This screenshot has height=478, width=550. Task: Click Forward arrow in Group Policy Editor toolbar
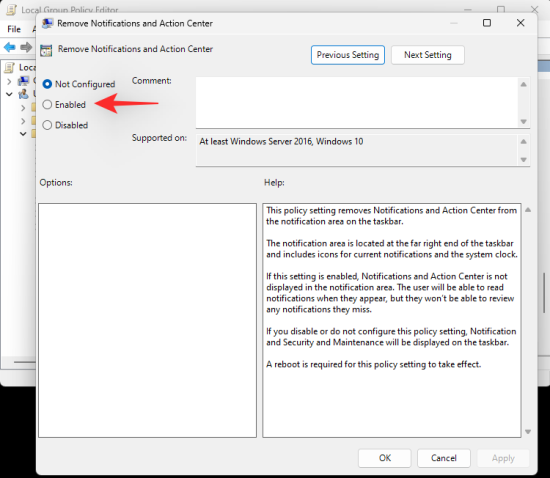26,47
